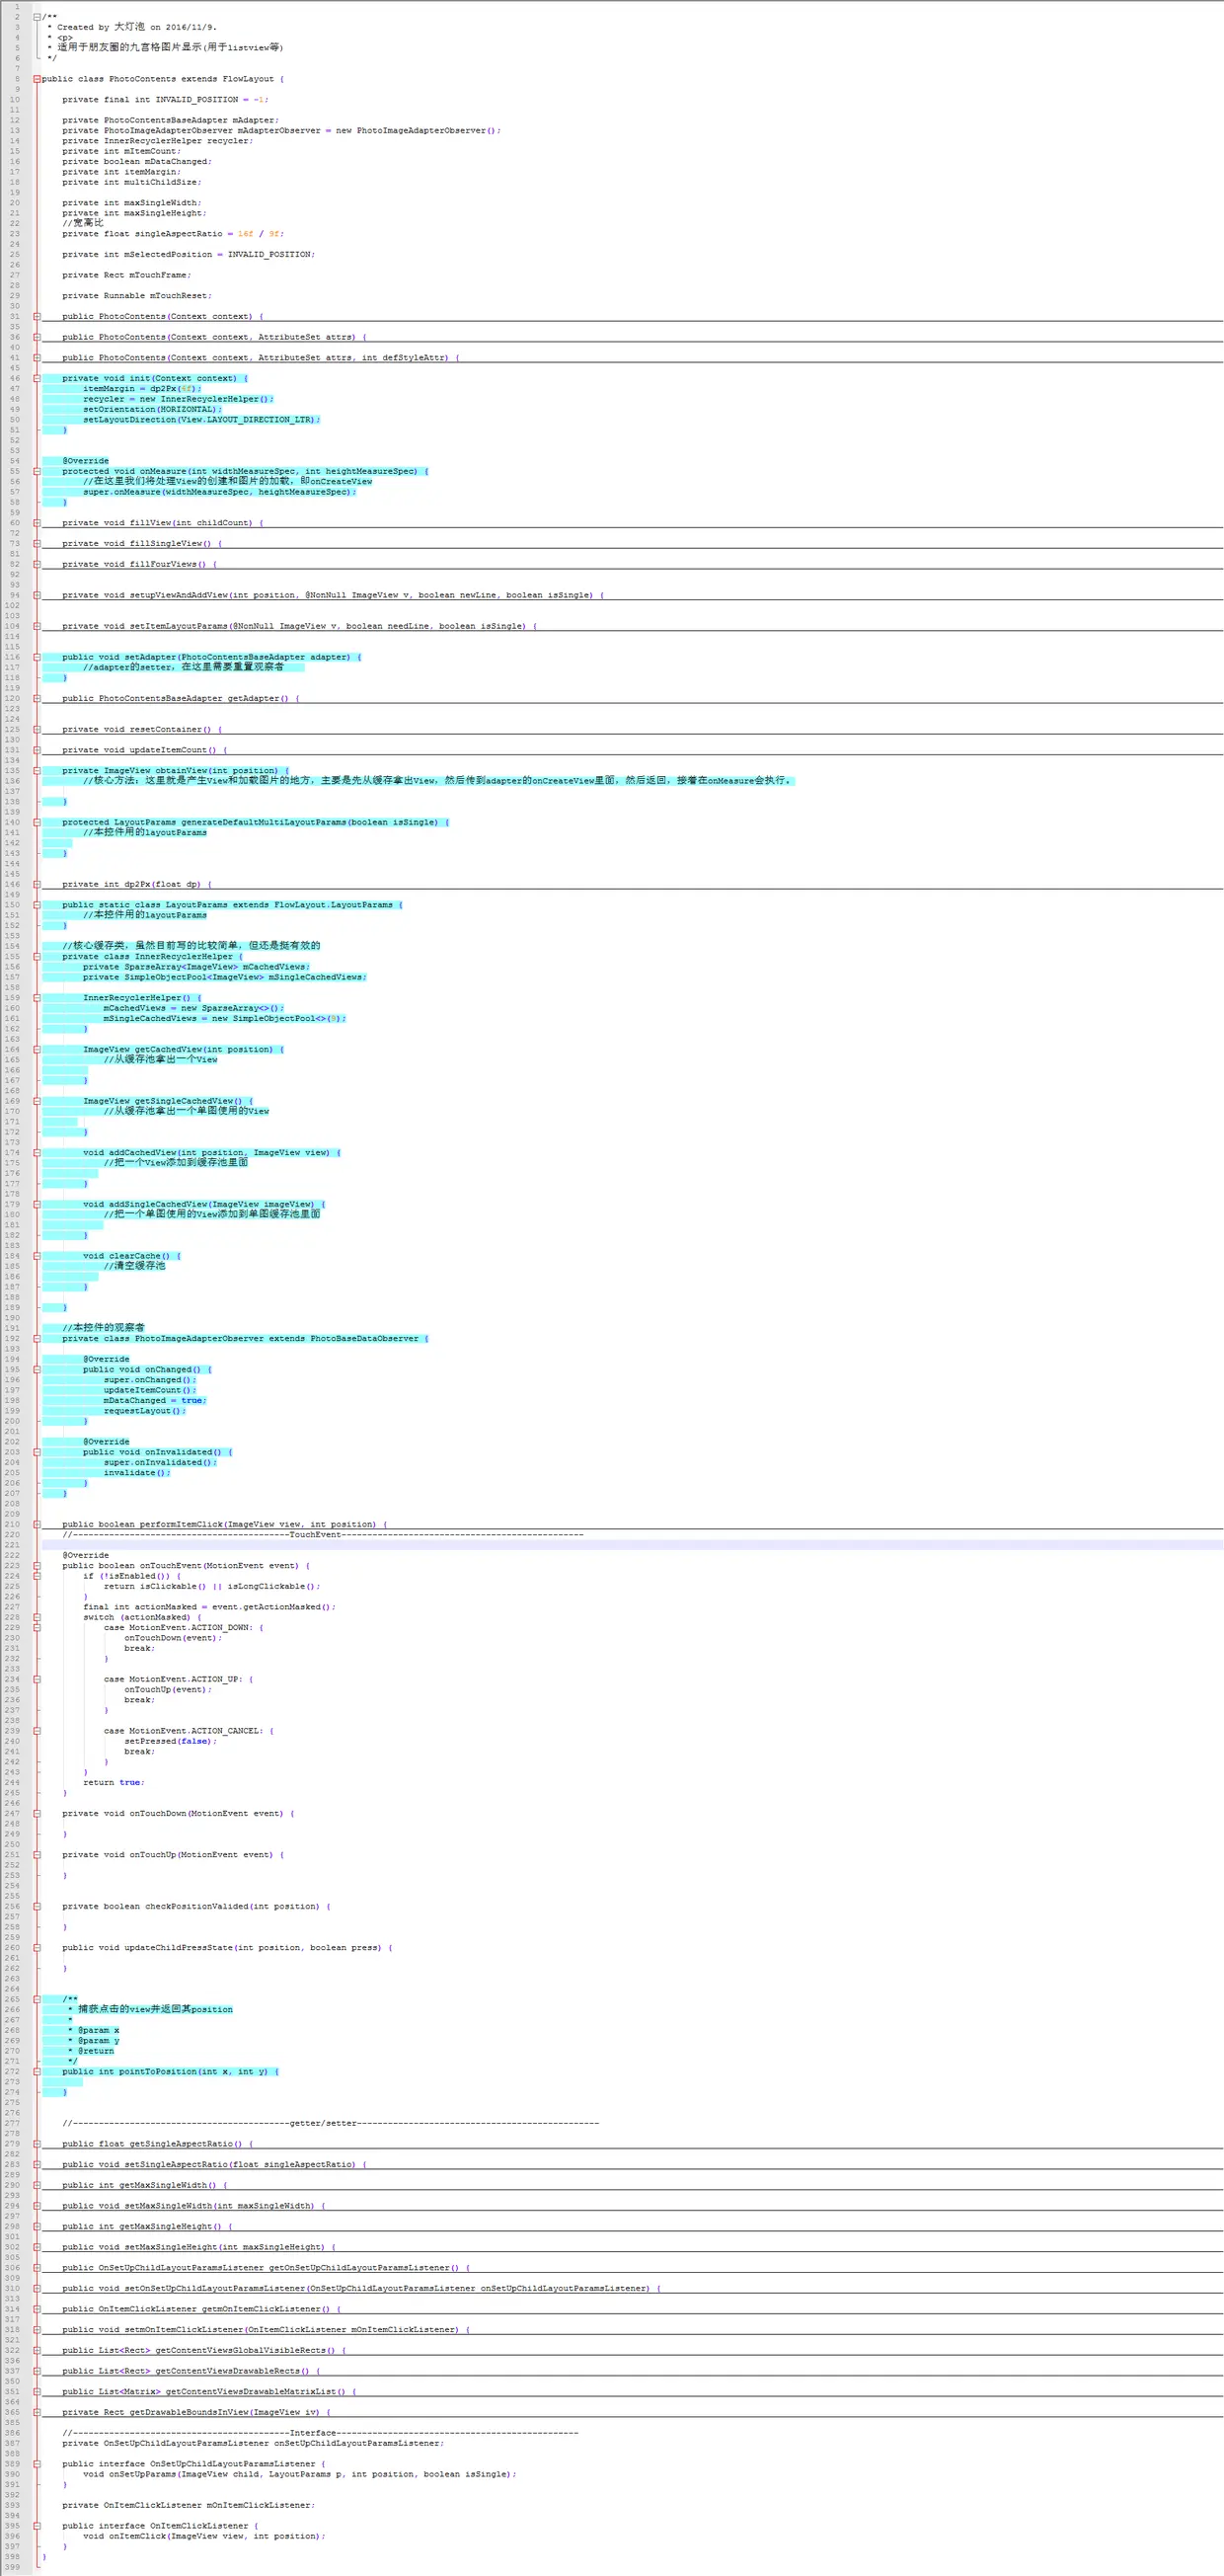Collapse the InnerRecyclerHelper class fold
This screenshot has width=1224, height=2576.
[37, 956]
